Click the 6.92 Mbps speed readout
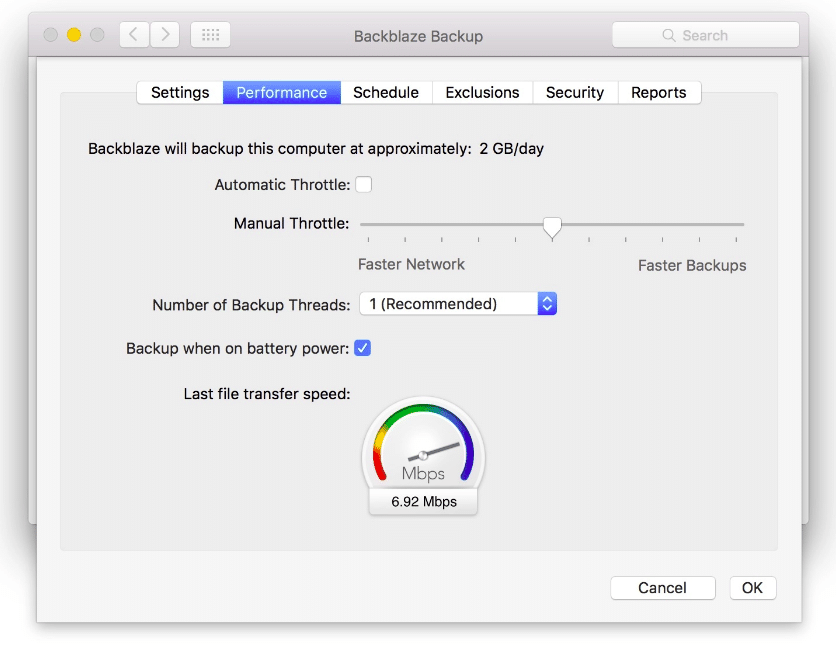Viewport: 836px width, 645px height. [x=424, y=502]
